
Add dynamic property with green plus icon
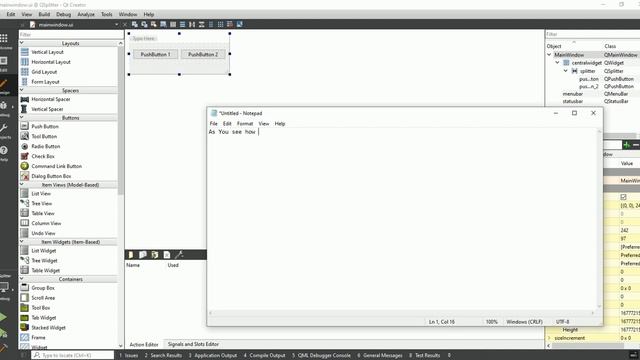coord(627,145)
